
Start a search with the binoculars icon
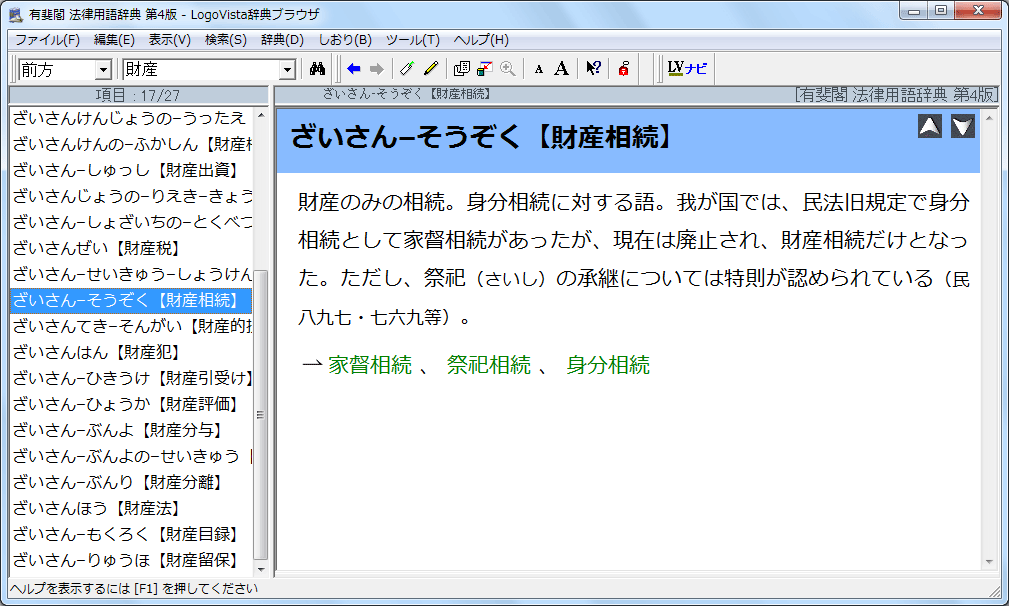point(316,69)
